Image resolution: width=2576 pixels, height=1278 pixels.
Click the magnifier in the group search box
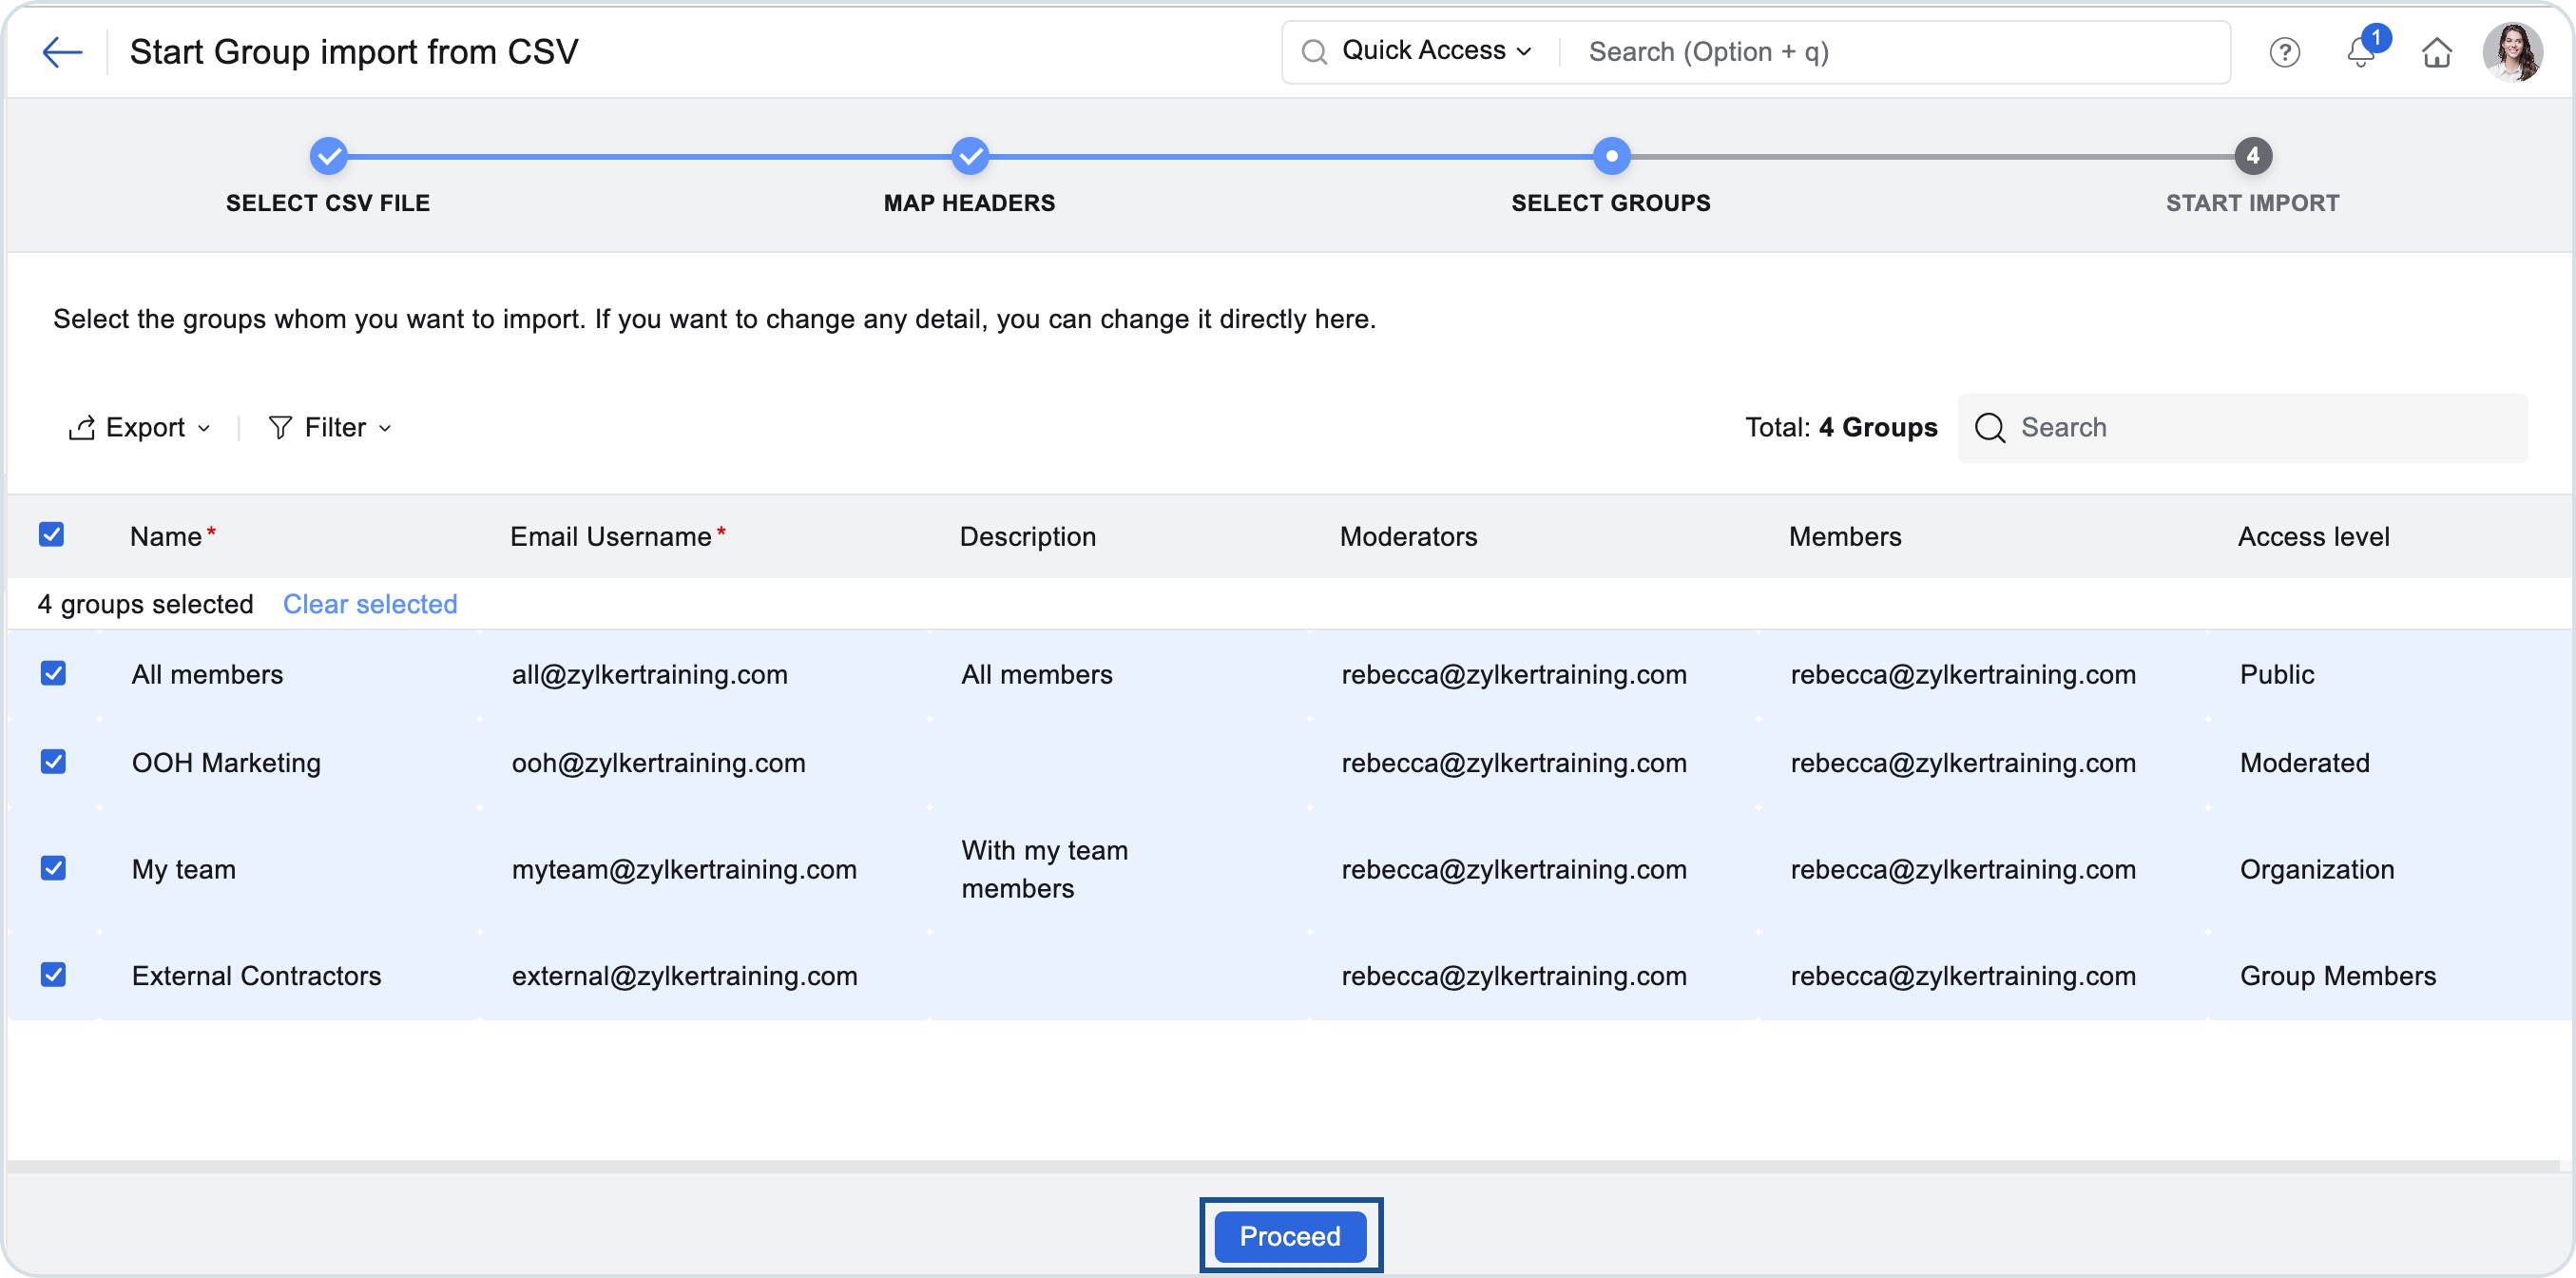coord(1990,427)
